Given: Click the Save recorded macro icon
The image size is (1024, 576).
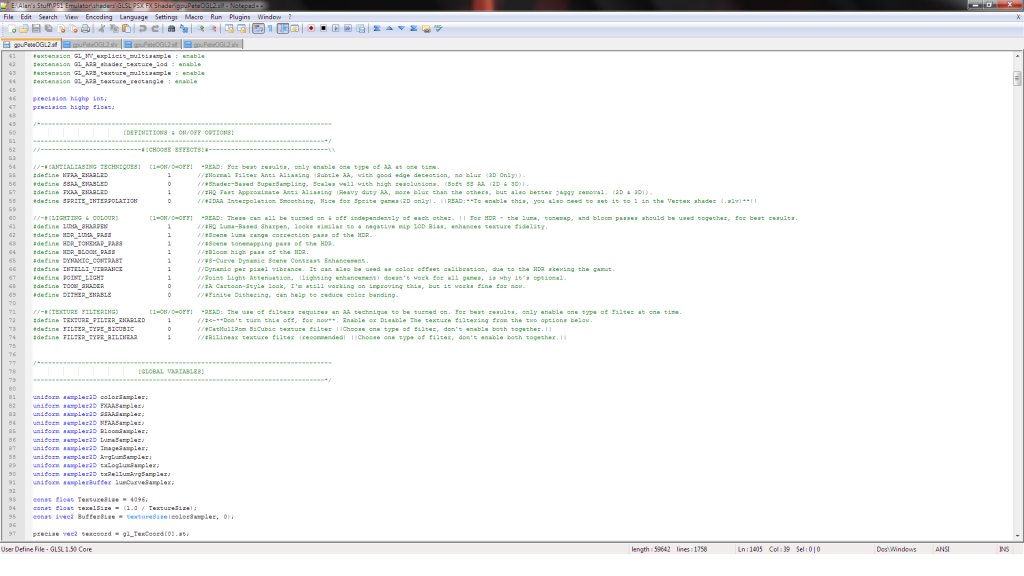Looking at the screenshot, I should [360, 29].
